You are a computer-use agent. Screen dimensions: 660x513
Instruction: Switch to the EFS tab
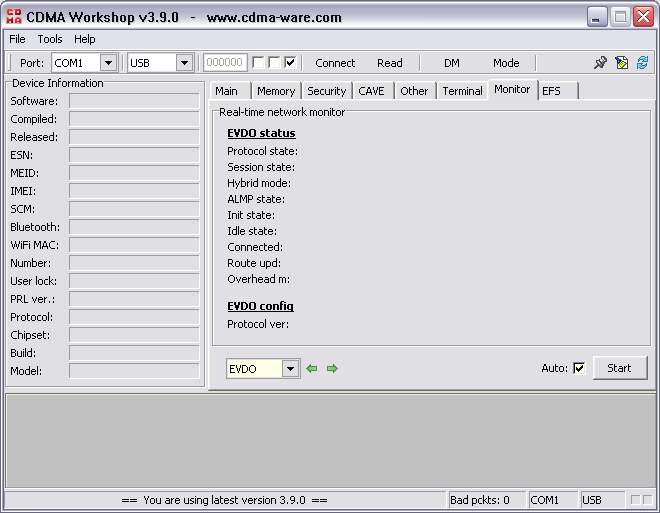(558, 91)
